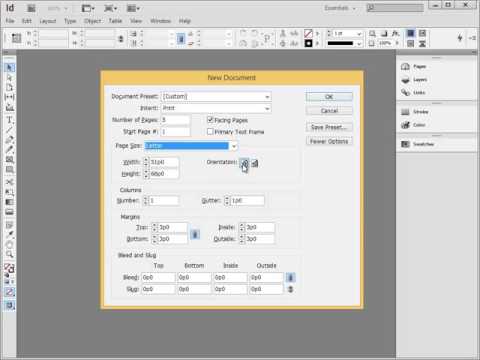This screenshot has height=360, width=480.
Task: Click OK in the New Document dialog
Action: 329,97
